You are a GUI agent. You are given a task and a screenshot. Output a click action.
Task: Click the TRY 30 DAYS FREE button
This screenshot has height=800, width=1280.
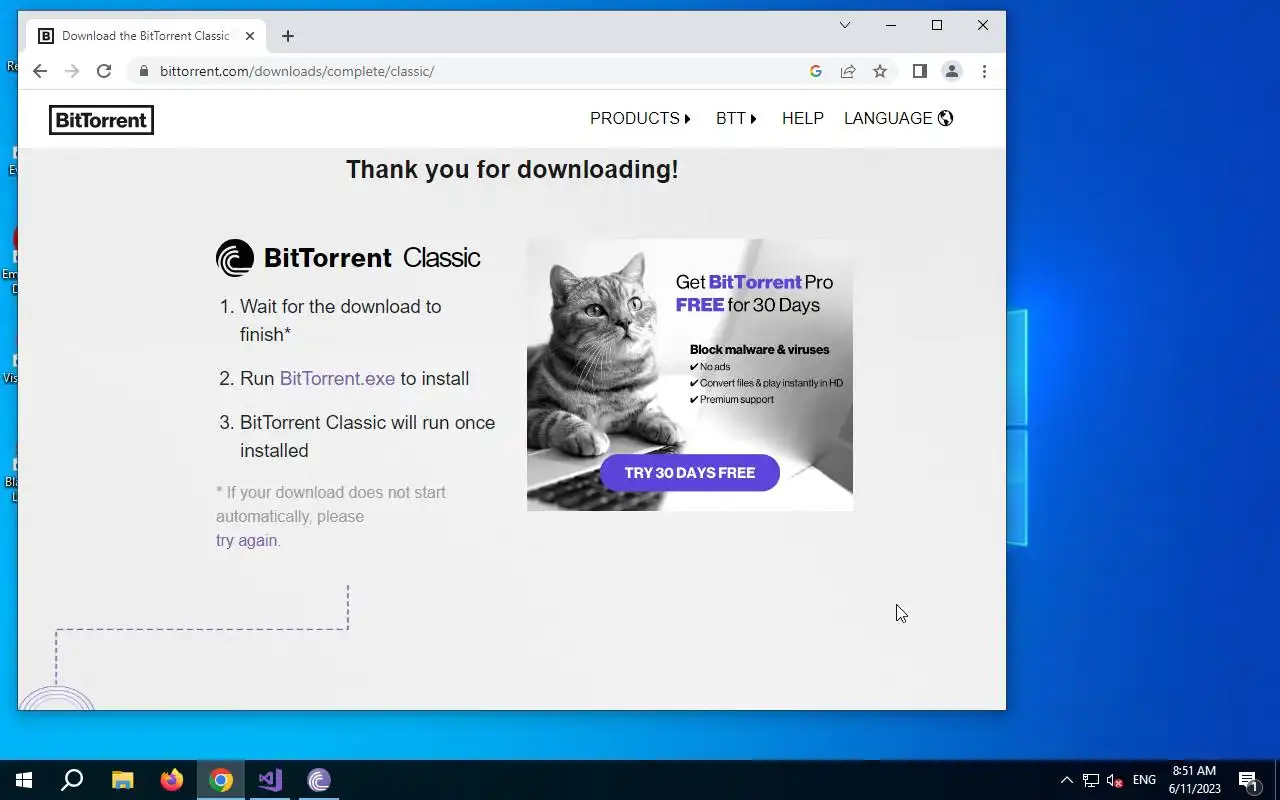(x=690, y=473)
